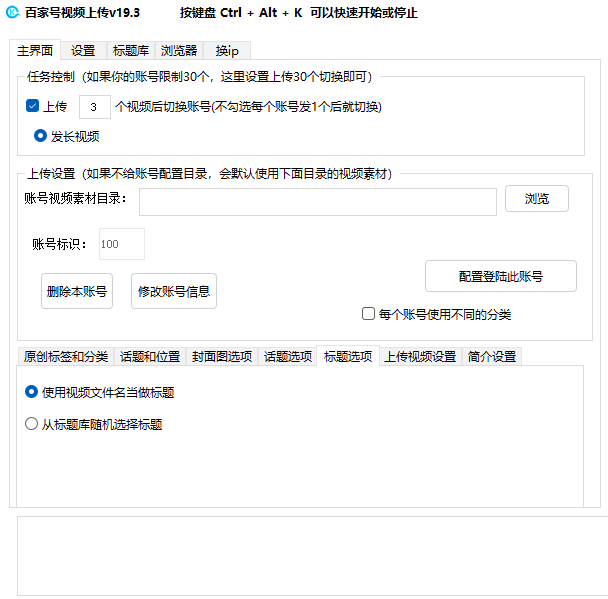This screenshot has height=599, width=608.
Task: Click the 百家号视频上传v19.3 title text
Action: [82, 13]
